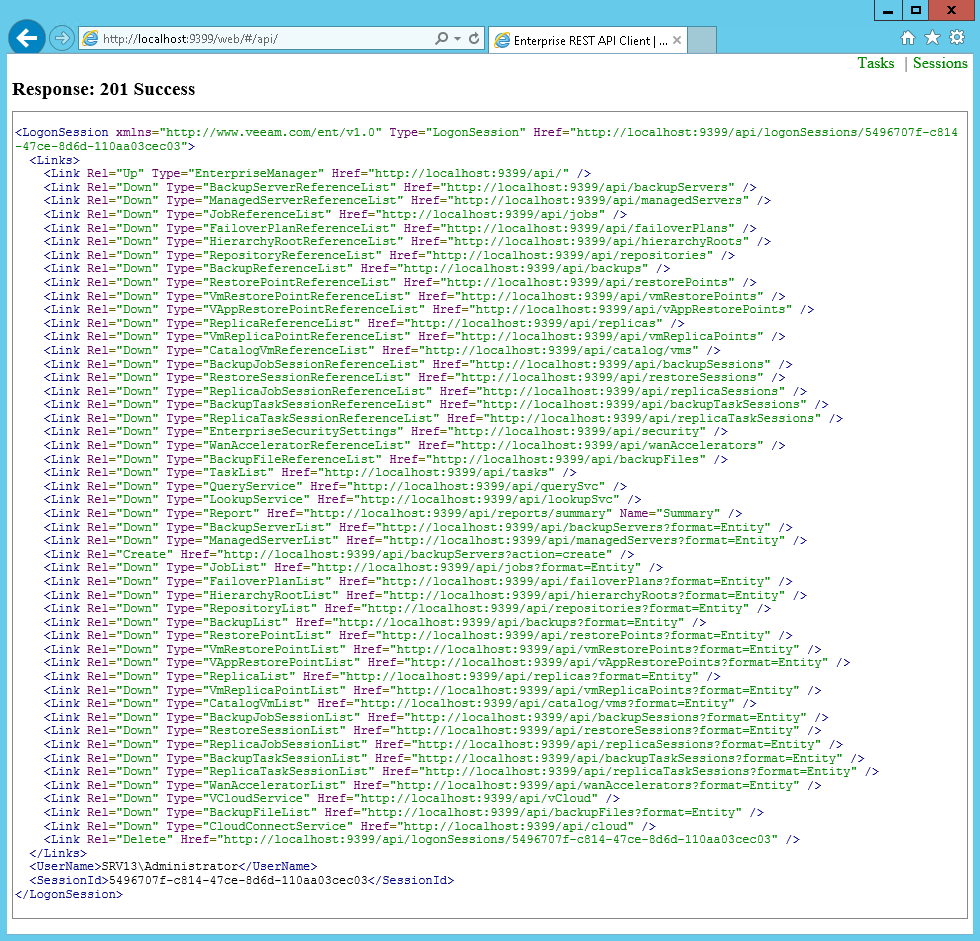Open the Tasks link
980x941 pixels.
click(x=876, y=63)
